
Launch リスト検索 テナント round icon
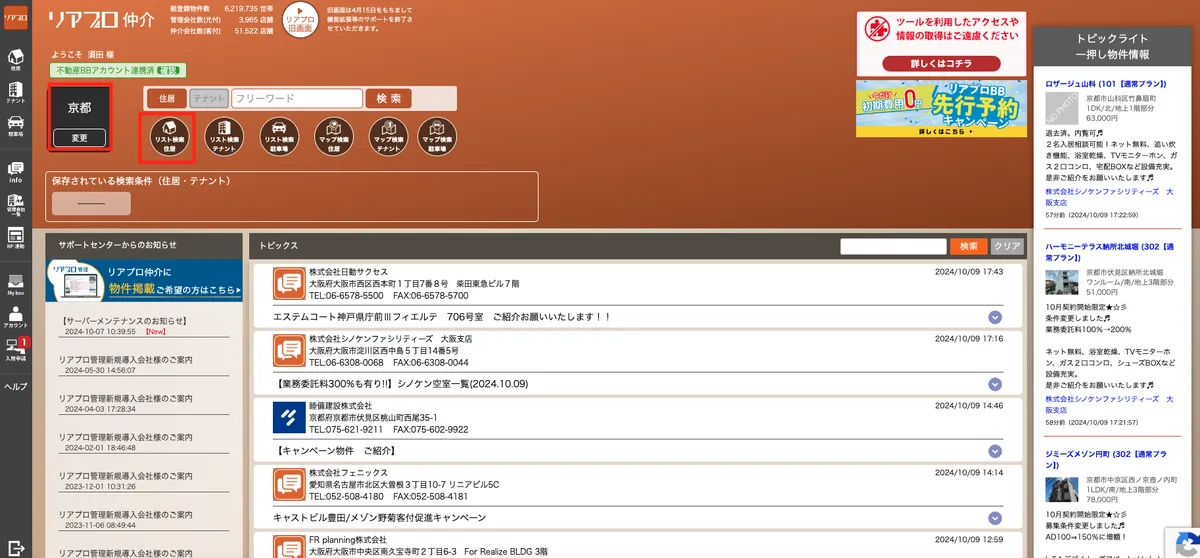tap(224, 137)
